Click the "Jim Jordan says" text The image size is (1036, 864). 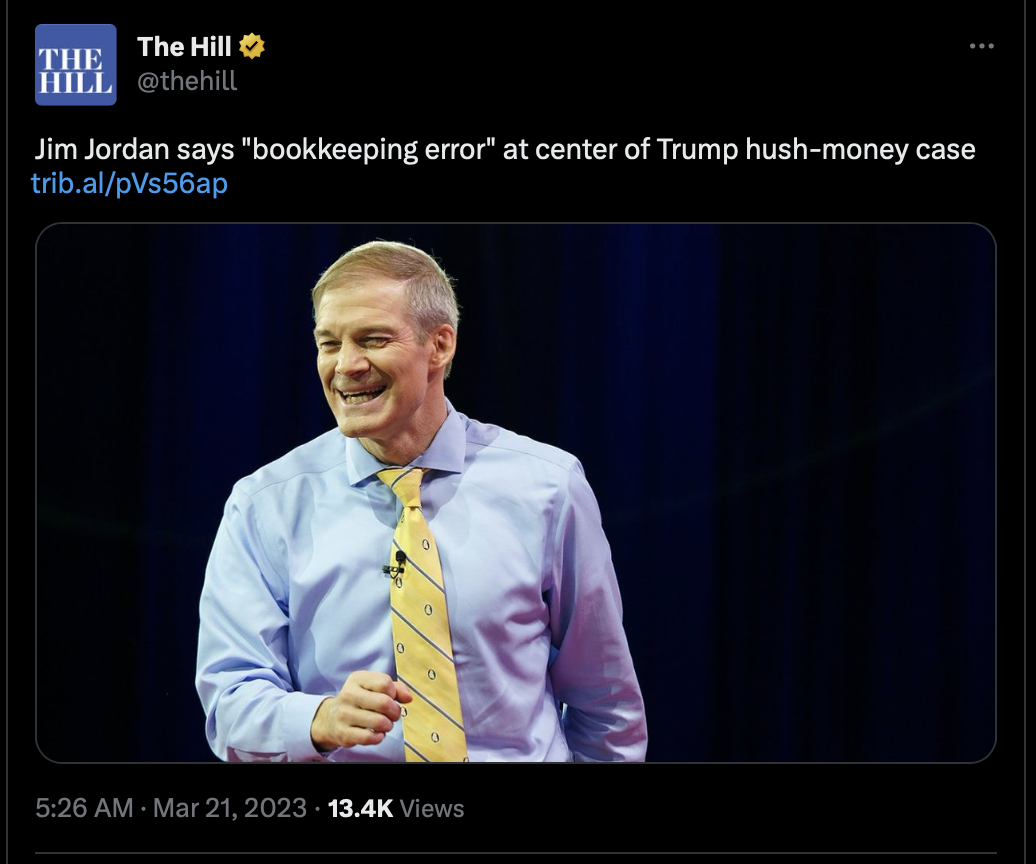[134, 149]
